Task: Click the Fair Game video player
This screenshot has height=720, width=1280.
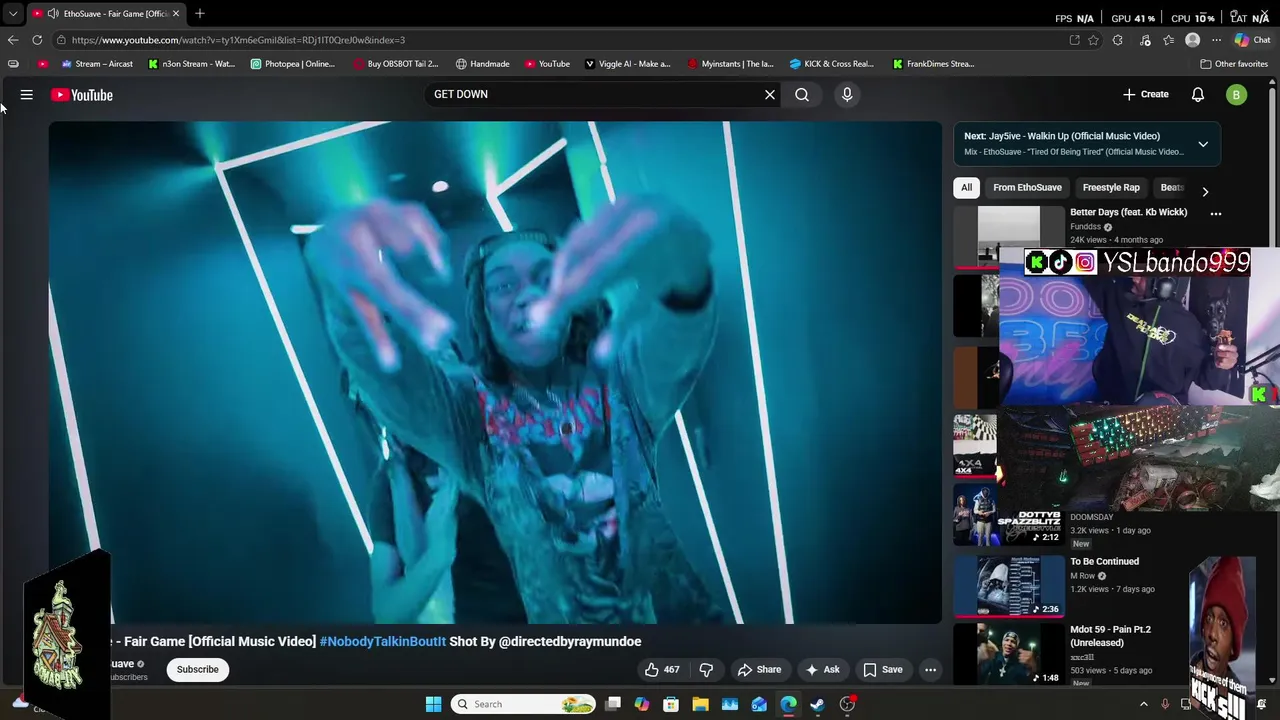Action: coord(495,372)
